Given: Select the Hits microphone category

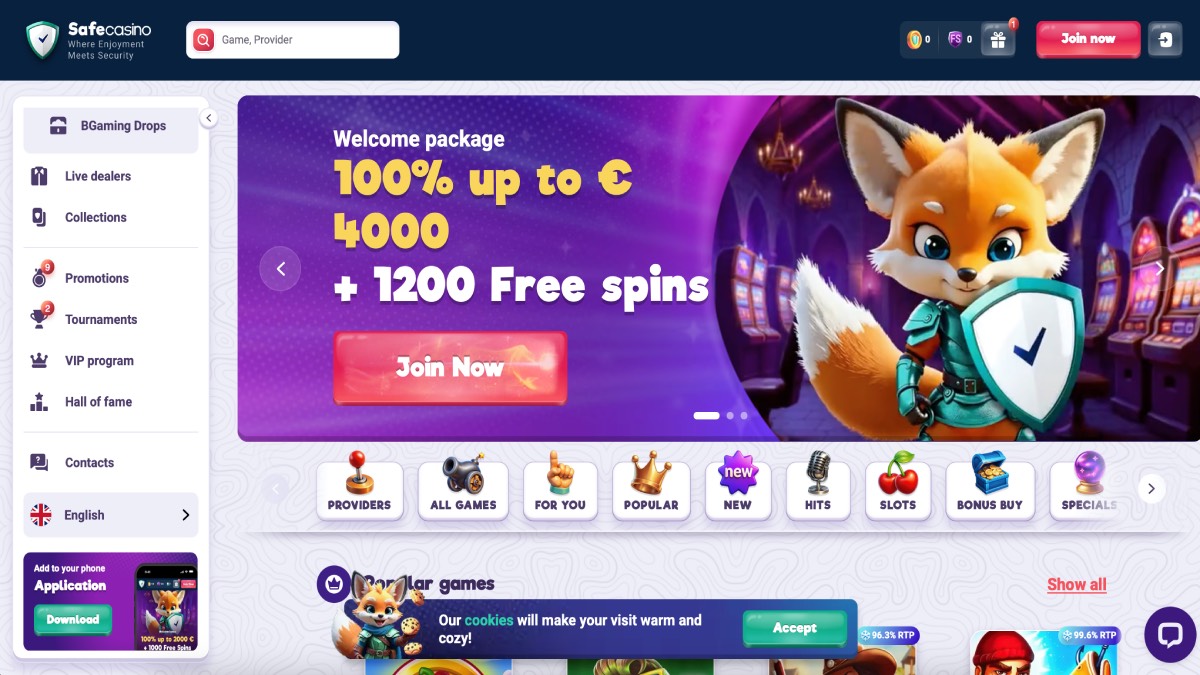Looking at the screenshot, I should point(818,487).
